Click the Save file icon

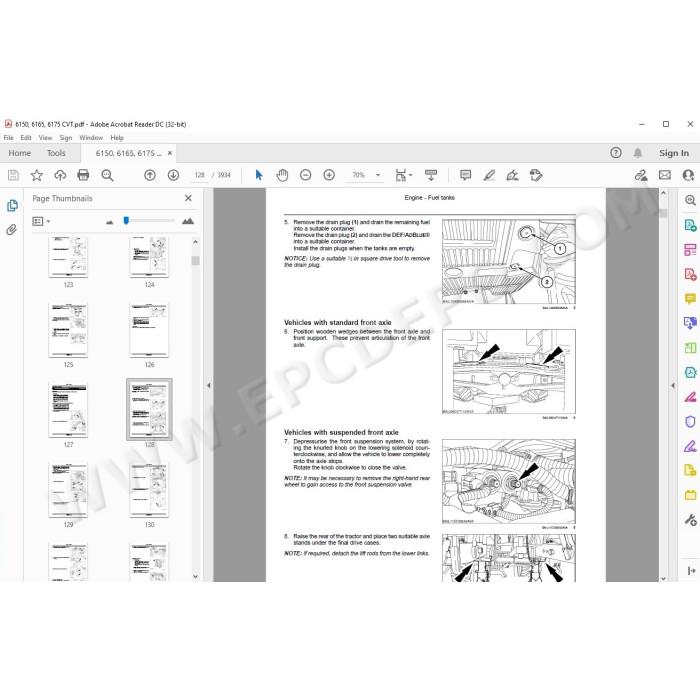coord(13,175)
